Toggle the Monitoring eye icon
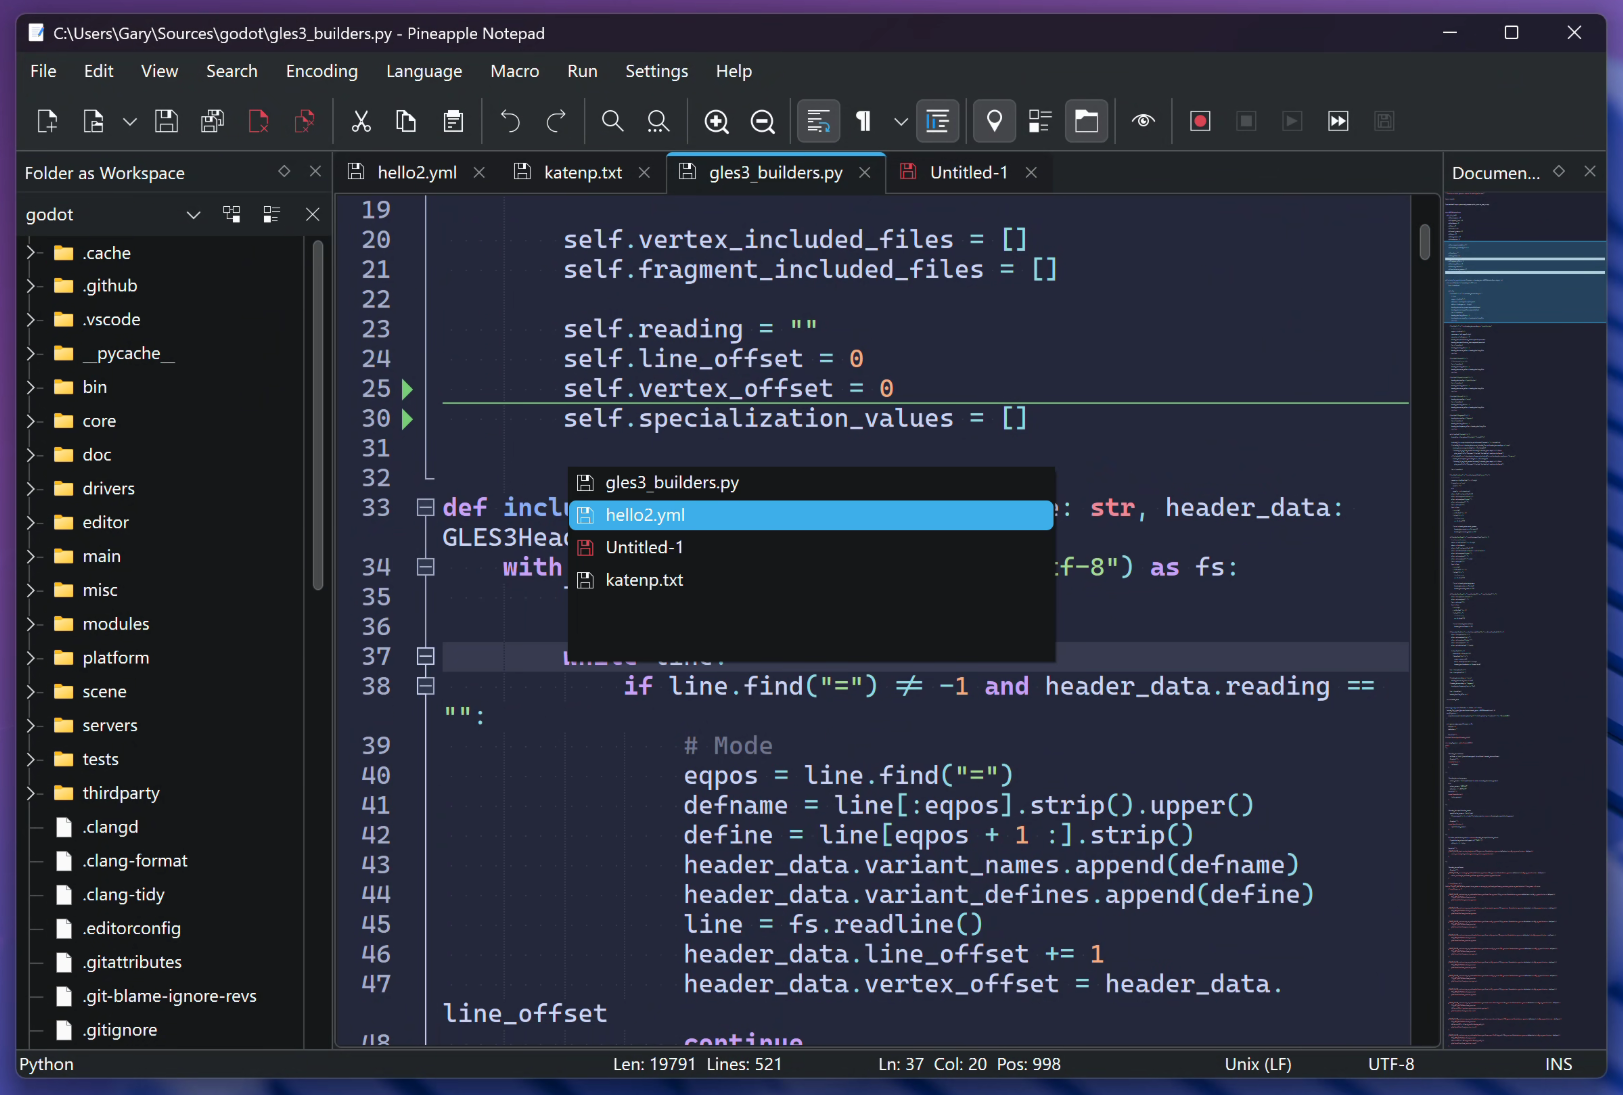 (x=1143, y=121)
